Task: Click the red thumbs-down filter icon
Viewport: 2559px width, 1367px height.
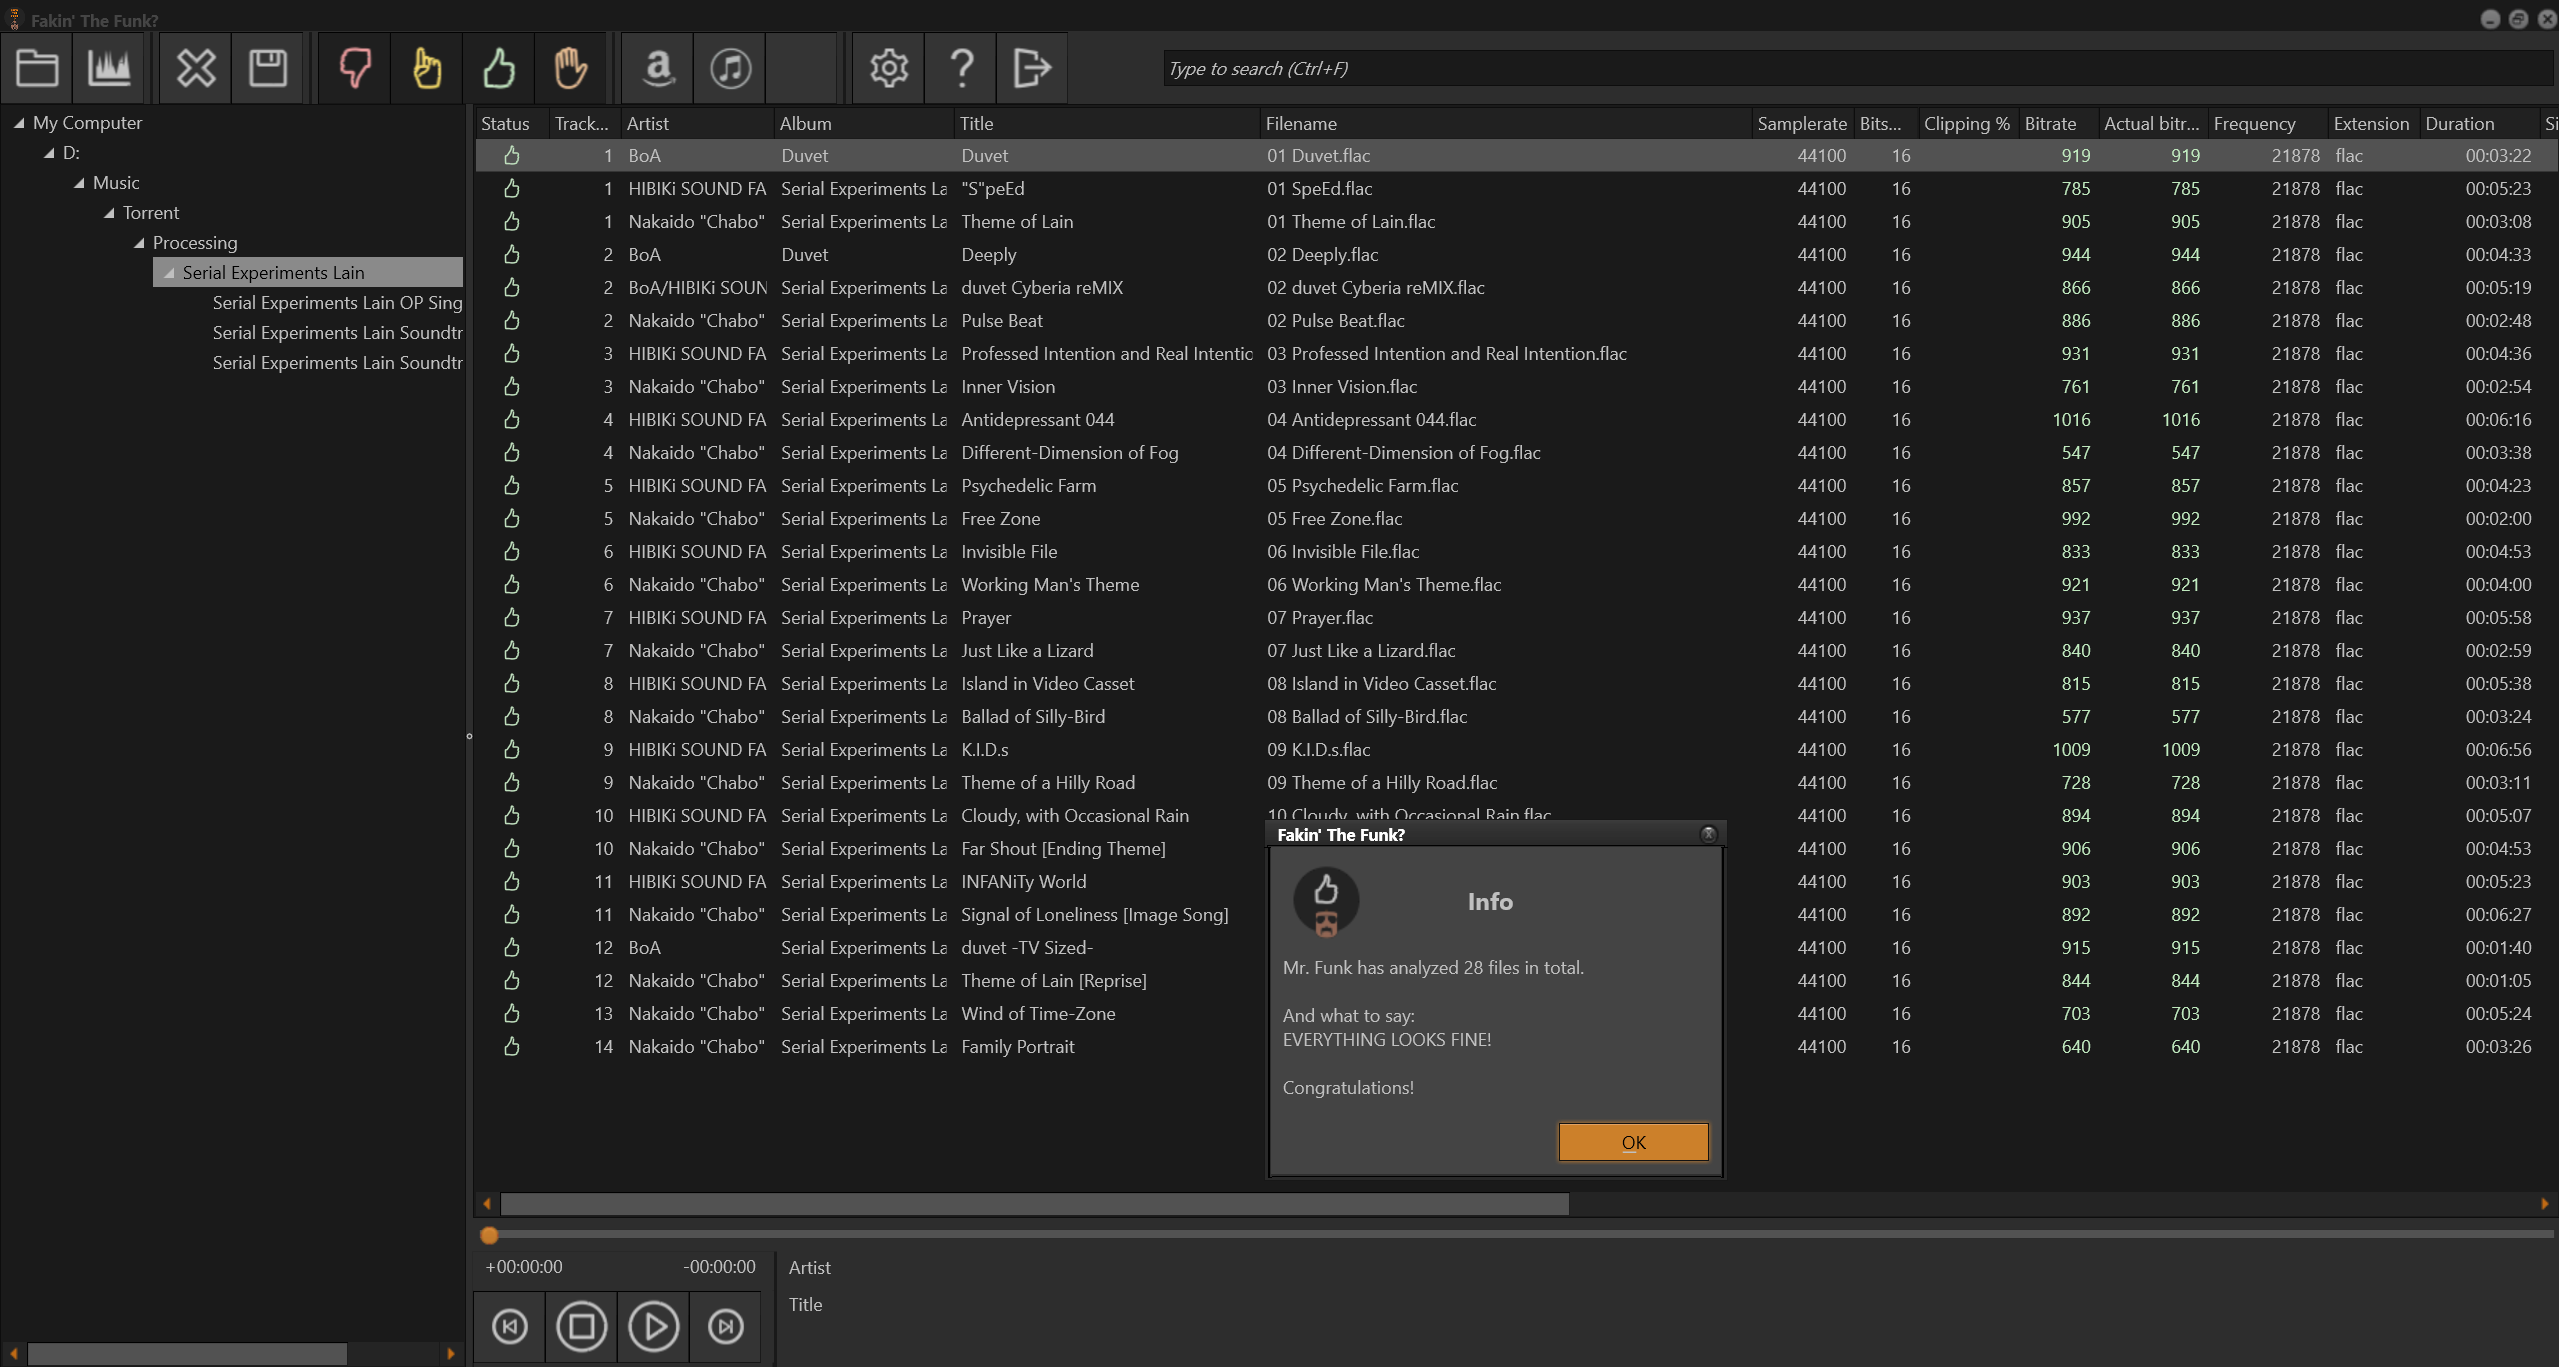Action: (x=355, y=68)
